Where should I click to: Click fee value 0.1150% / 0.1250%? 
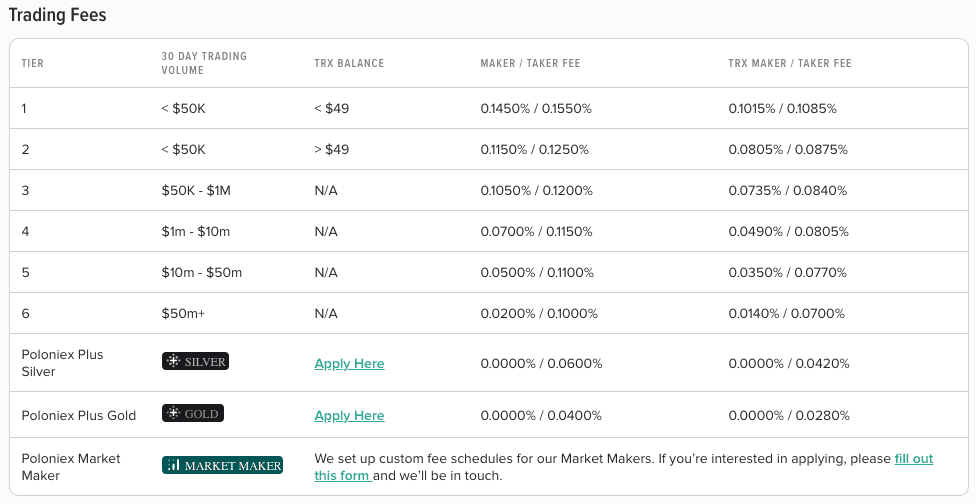click(x=535, y=149)
